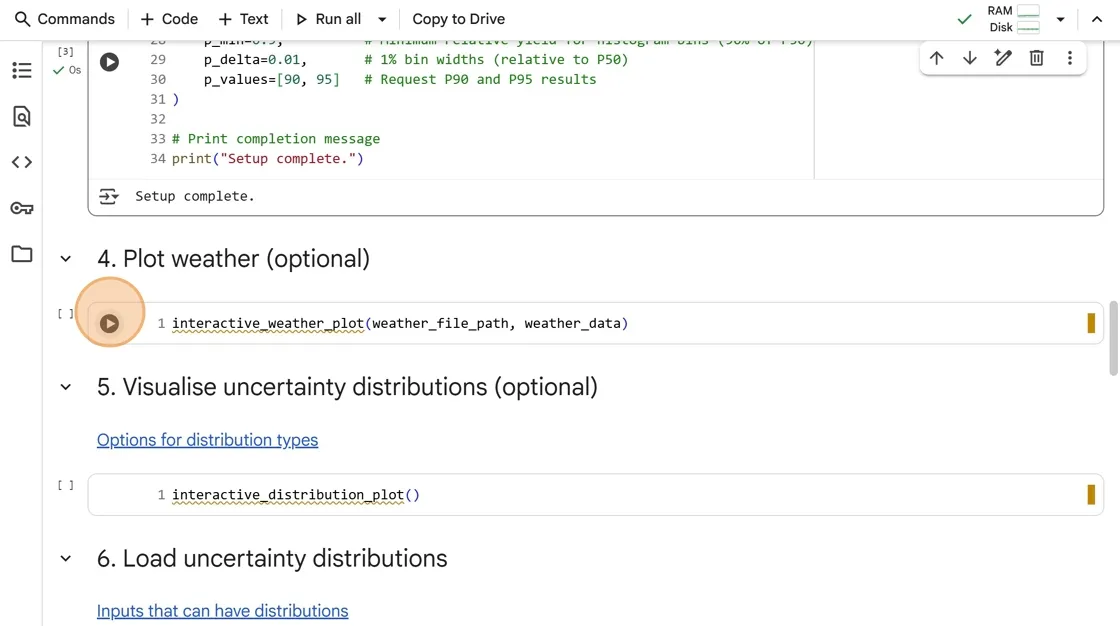
Task: Open the cell's more options menu
Action: pos(1069,58)
